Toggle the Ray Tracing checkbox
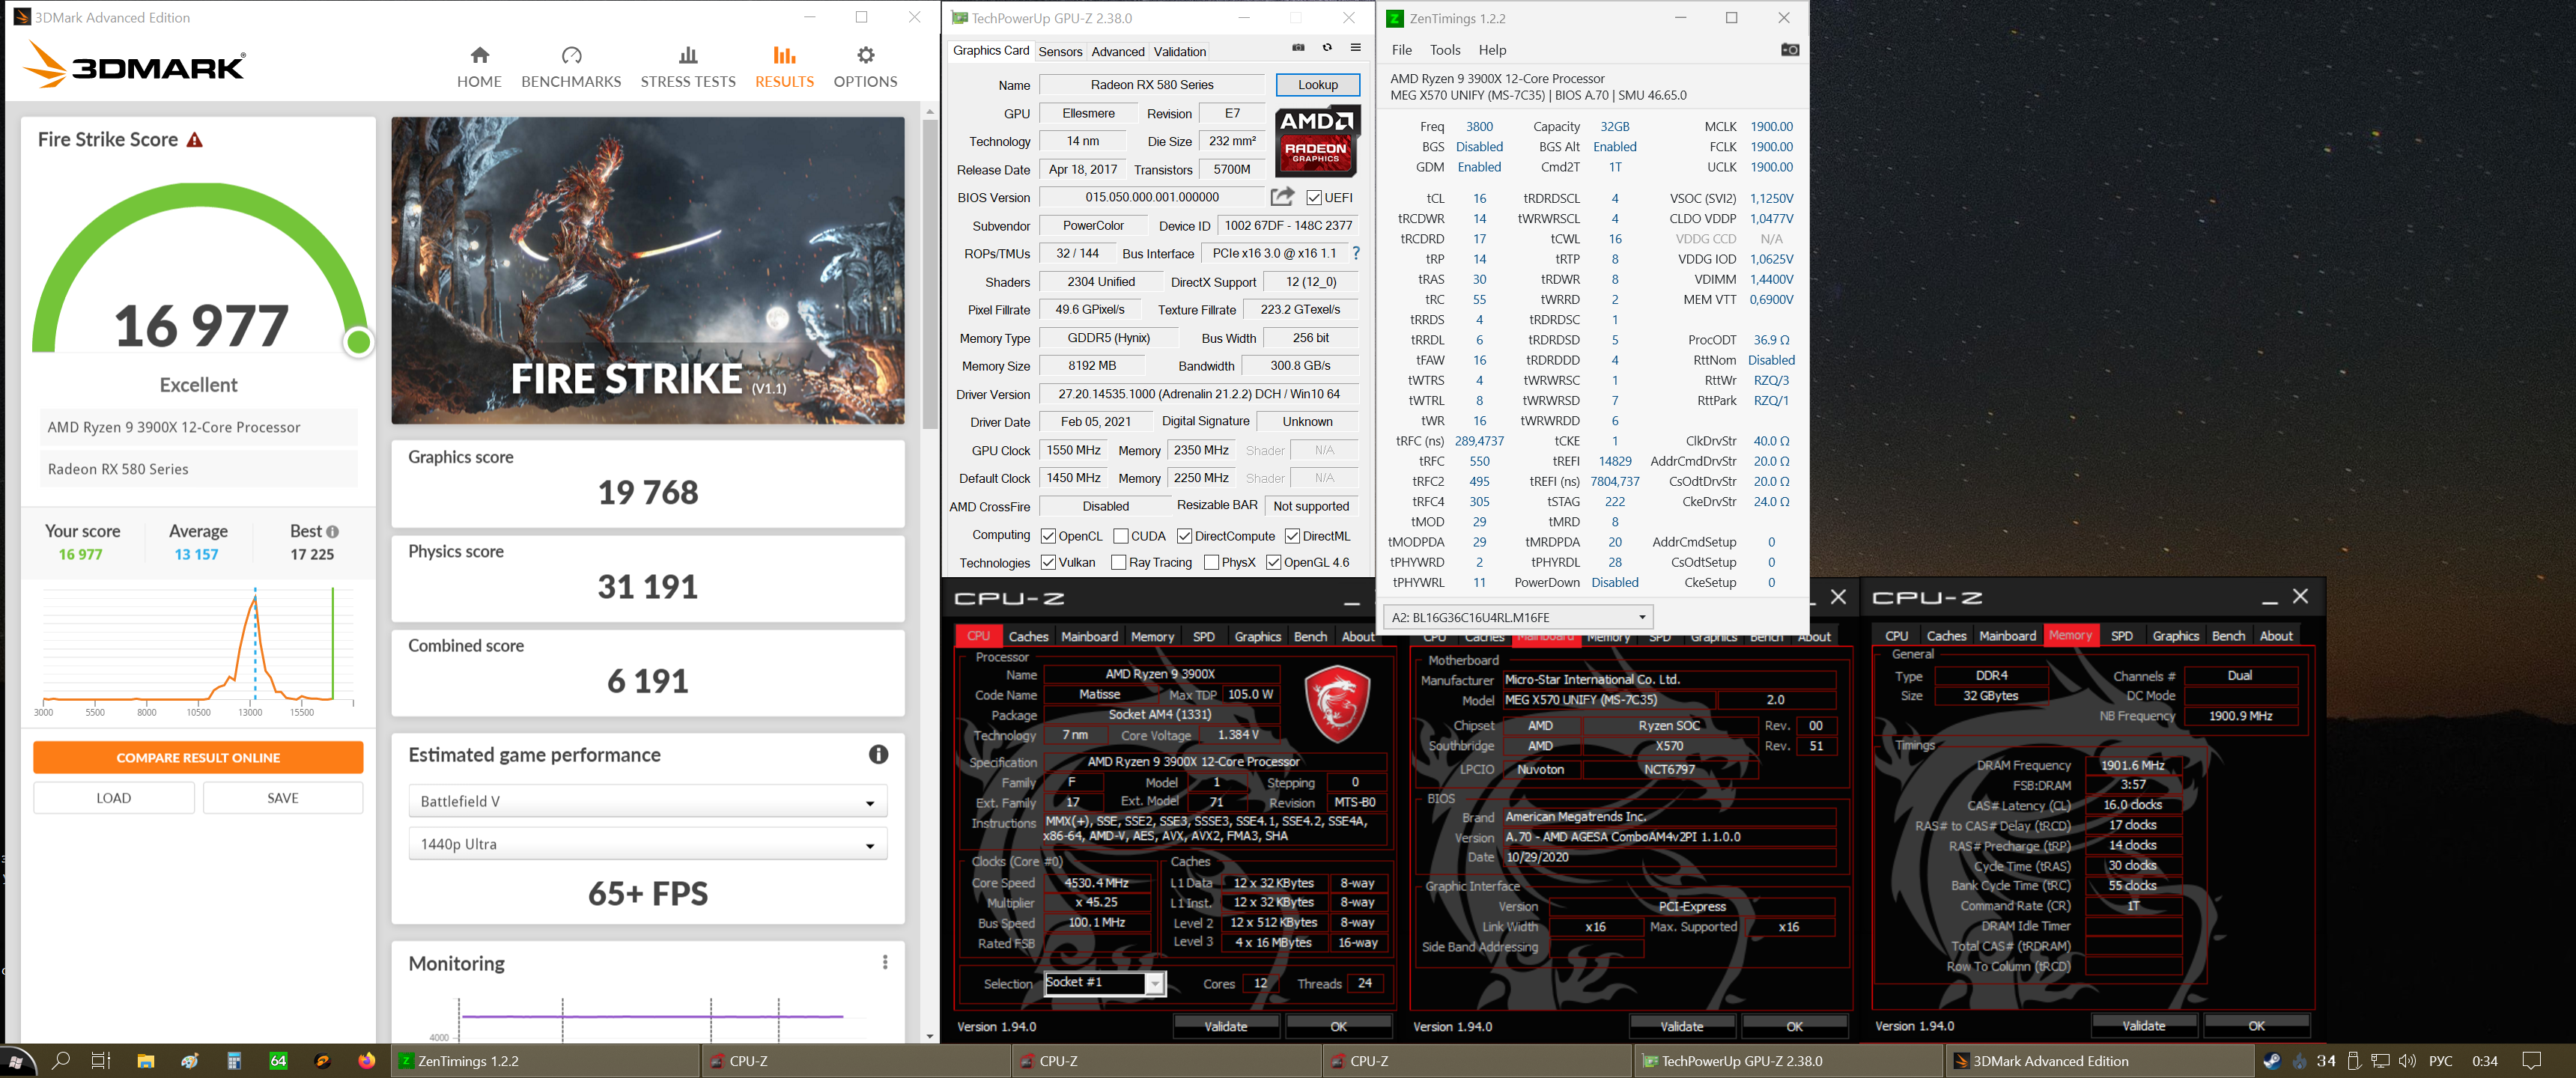2576x1078 pixels. [x=1119, y=563]
